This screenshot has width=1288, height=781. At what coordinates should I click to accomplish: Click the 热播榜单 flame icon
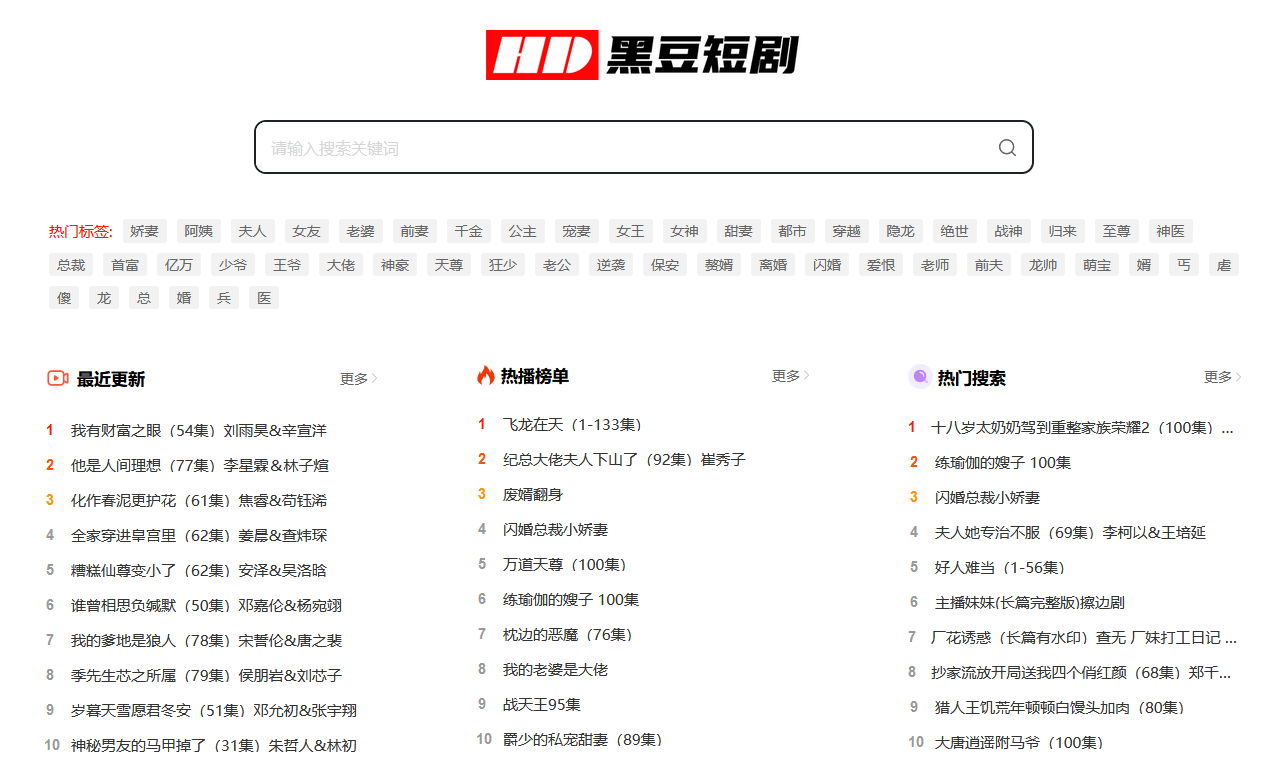pyautogui.click(x=486, y=376)
